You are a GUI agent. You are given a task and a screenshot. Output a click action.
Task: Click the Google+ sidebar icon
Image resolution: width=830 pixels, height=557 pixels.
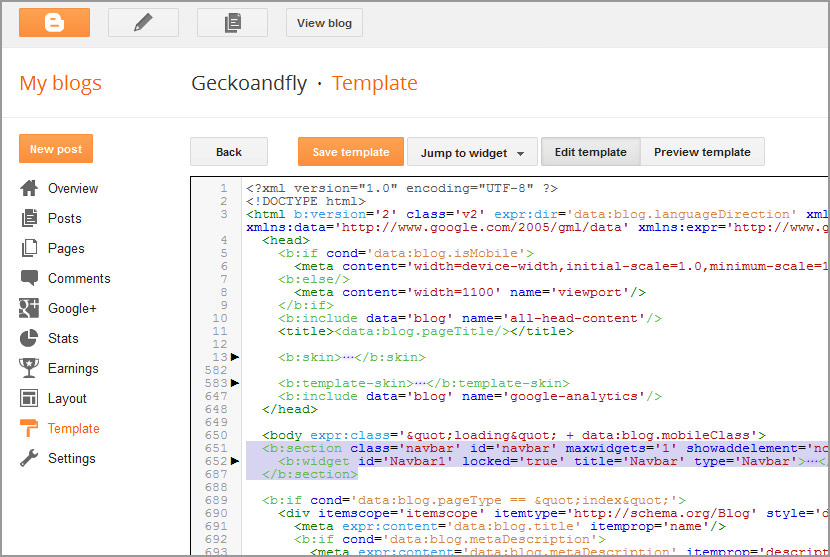pyautogui.click(x=29, y=308)
